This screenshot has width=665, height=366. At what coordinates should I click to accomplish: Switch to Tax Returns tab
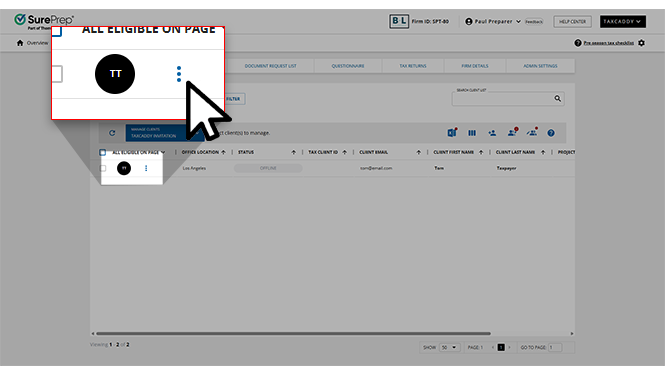413,66
